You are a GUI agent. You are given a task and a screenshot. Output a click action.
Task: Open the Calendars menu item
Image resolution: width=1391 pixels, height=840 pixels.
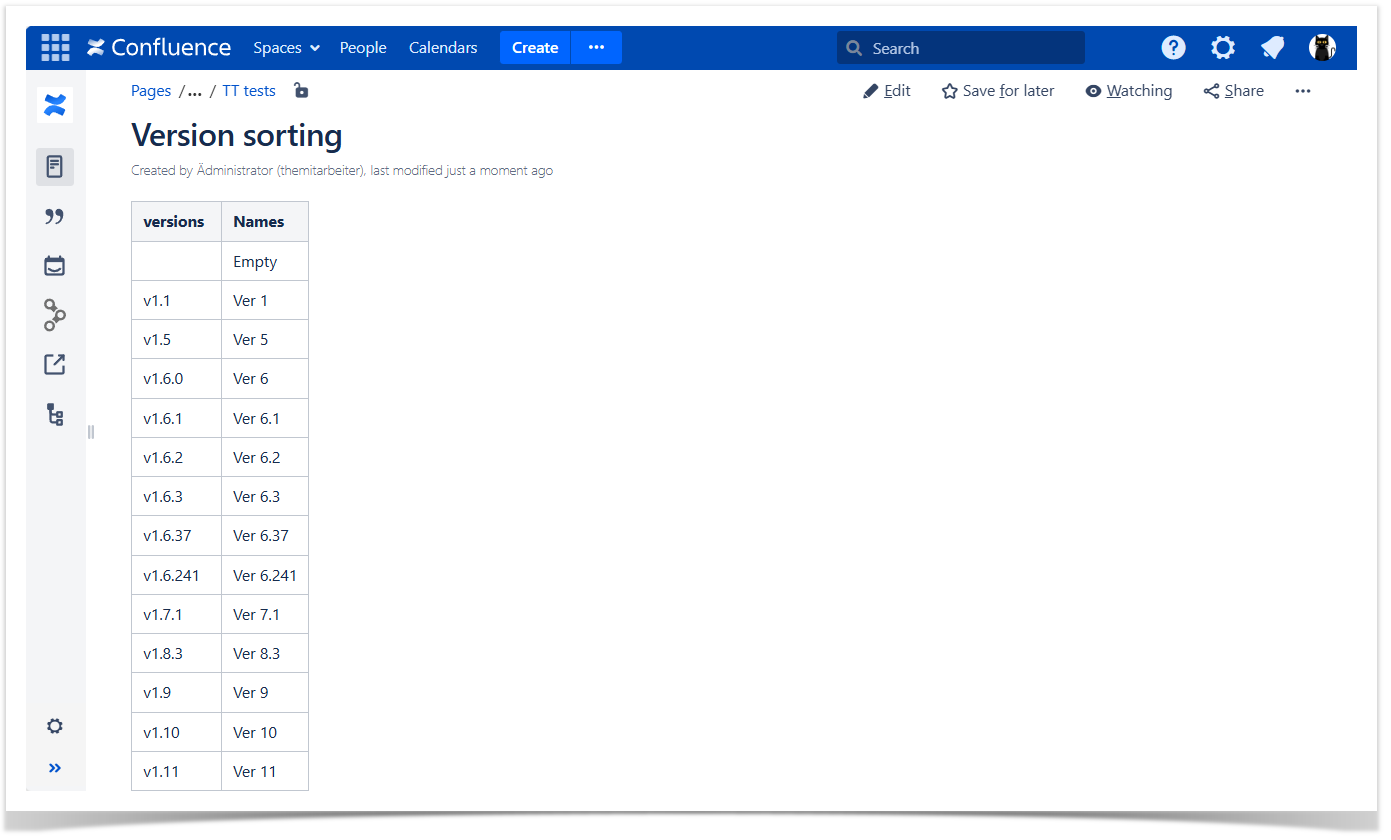[443, 48]
